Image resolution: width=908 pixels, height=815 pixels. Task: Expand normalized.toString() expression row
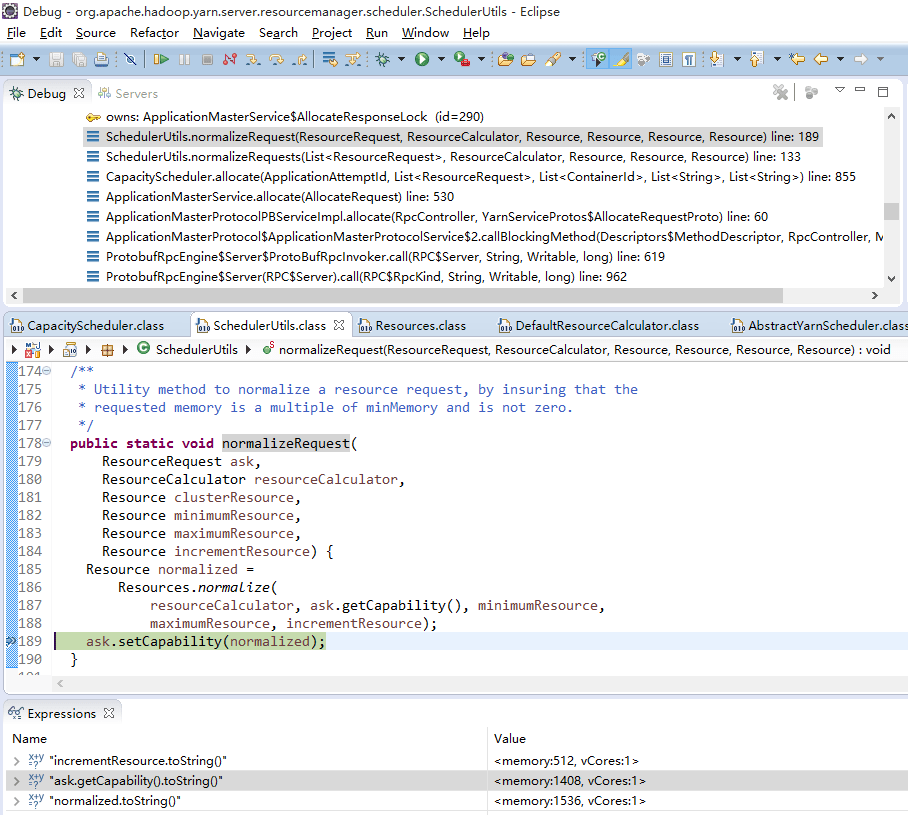pyautogui.click(x=16, y=801)
